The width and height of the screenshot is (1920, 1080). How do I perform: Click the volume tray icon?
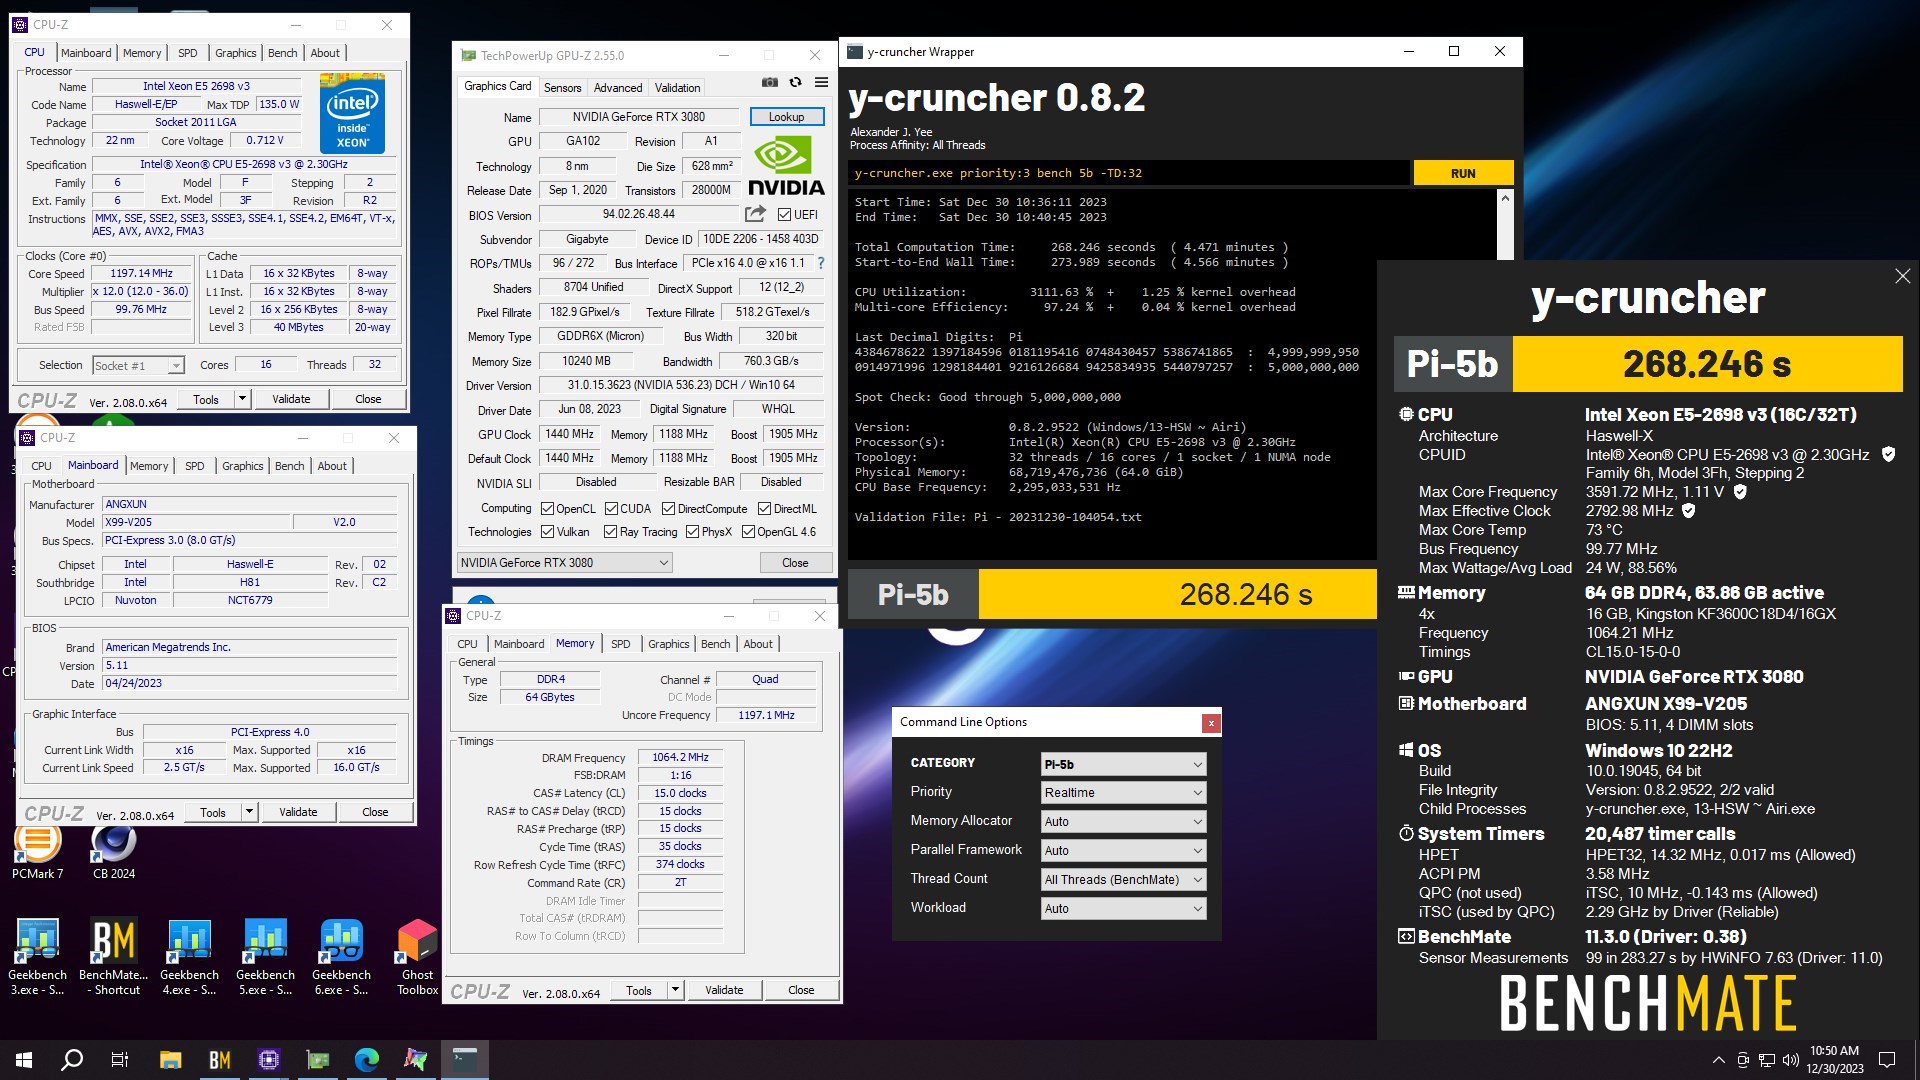(1790, 1060)
